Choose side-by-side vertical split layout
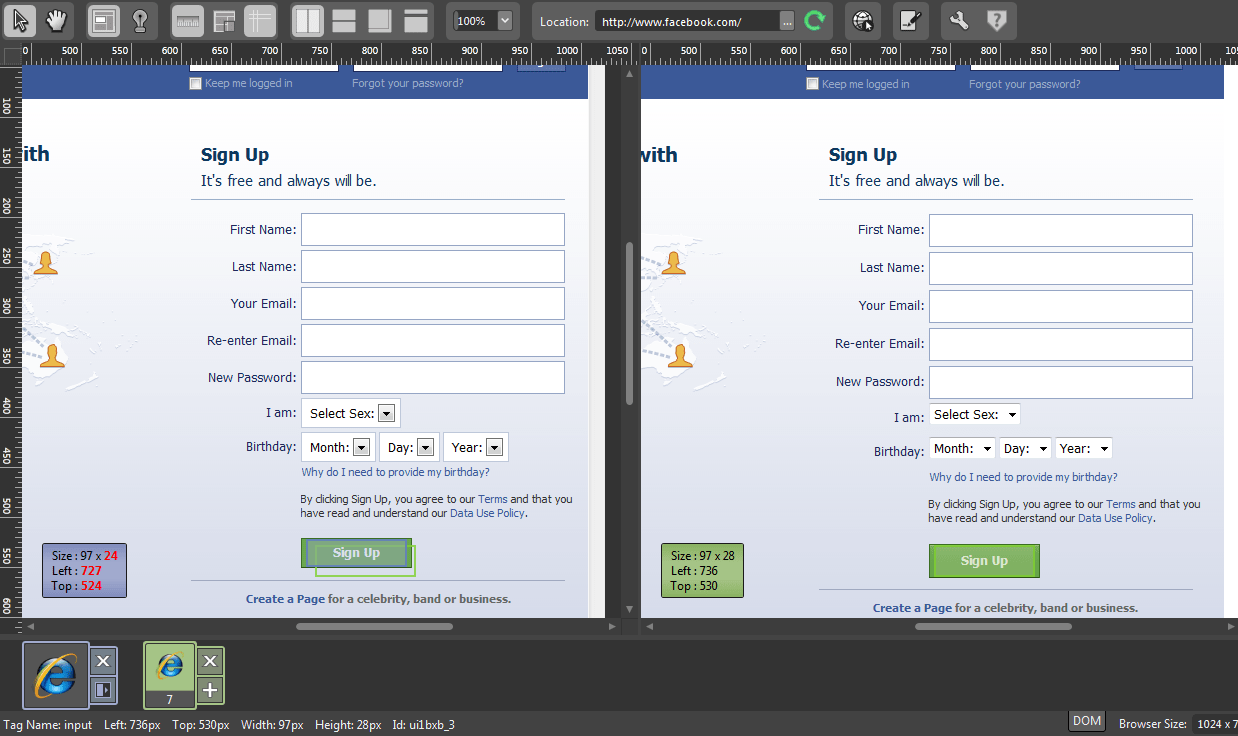This screenshot has width=1238, height=736. pos(308,20)
